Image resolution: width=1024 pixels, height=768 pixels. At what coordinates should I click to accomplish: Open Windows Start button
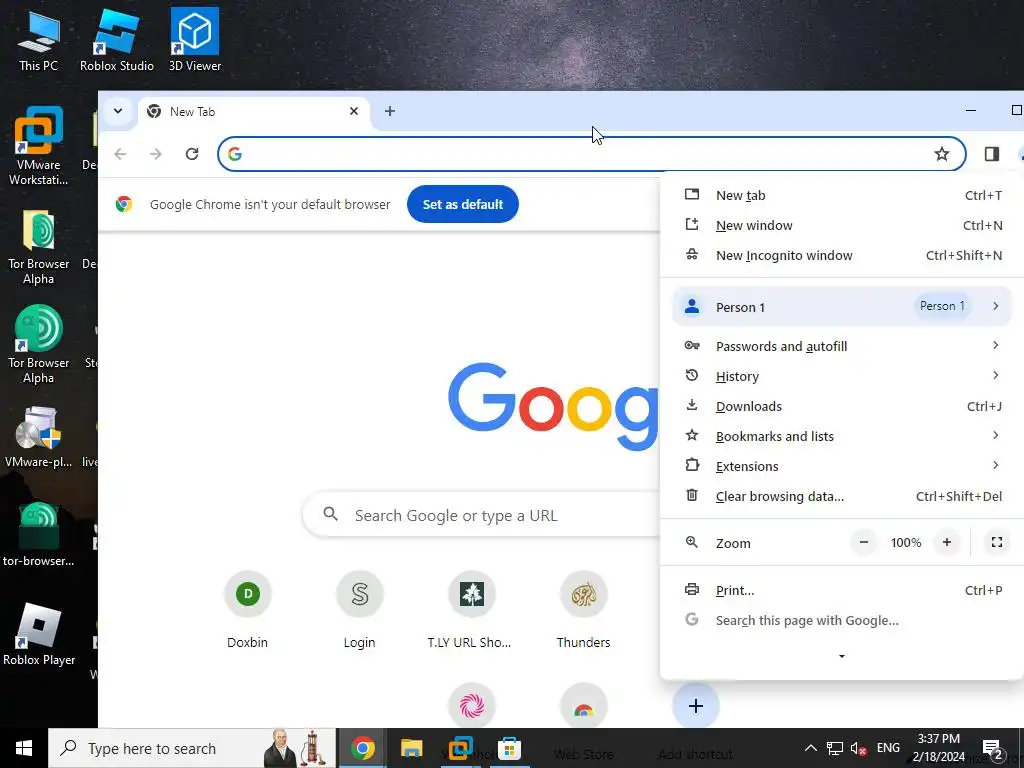[x=24, y=748]
